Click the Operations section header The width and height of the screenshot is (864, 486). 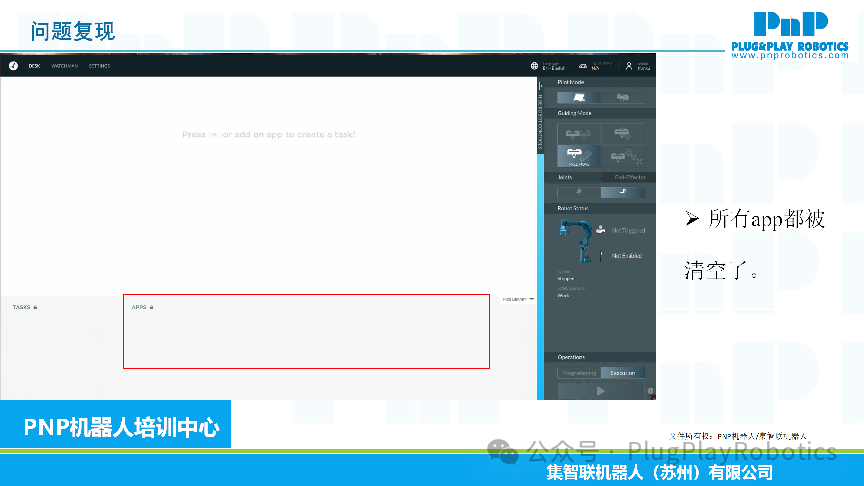[571, 357]
